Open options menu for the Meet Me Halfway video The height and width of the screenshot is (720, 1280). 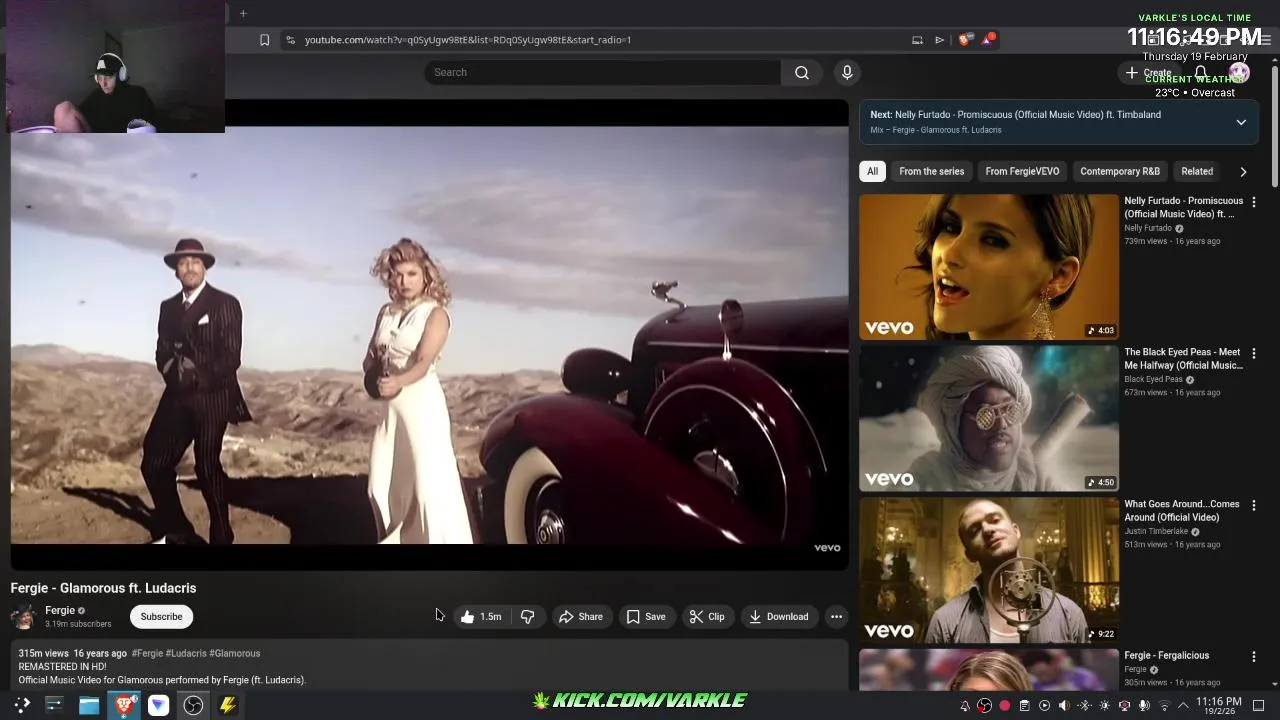coord(1253,354)
